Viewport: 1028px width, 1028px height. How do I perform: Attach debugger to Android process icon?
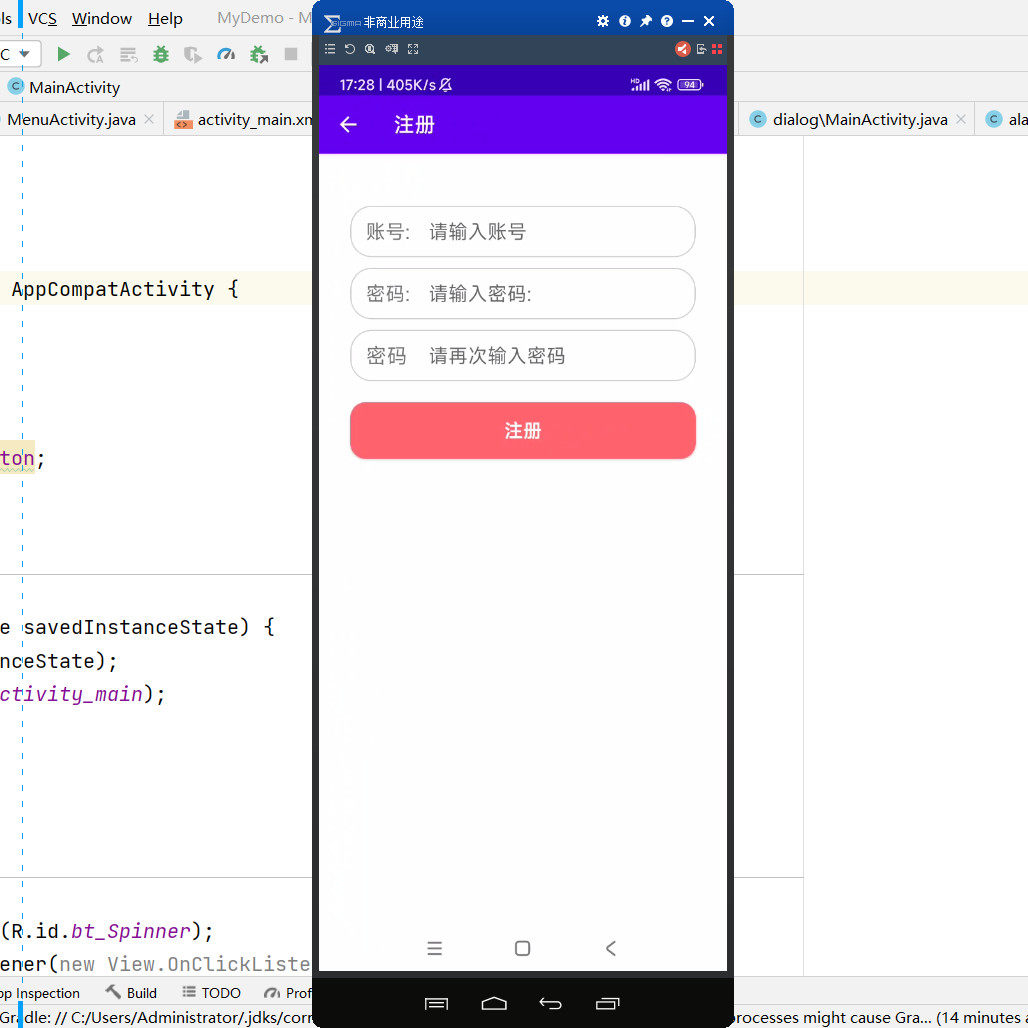[257, 54]
